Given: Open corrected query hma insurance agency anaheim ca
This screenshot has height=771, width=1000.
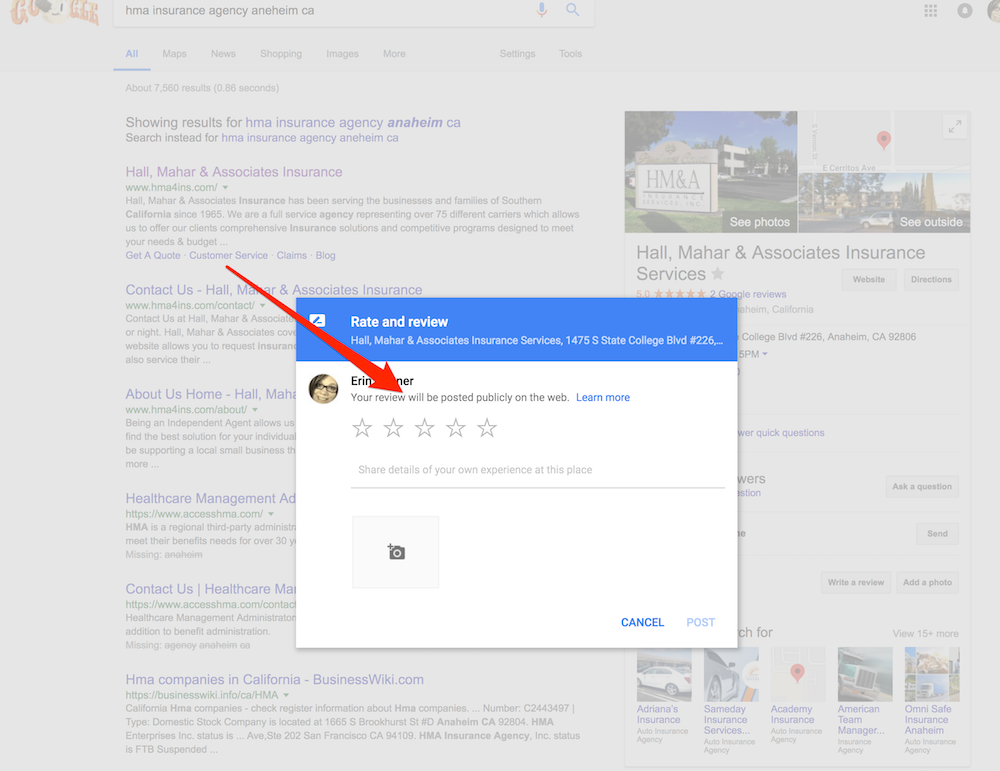Looking at the screenshot, I should pos(353,122).
